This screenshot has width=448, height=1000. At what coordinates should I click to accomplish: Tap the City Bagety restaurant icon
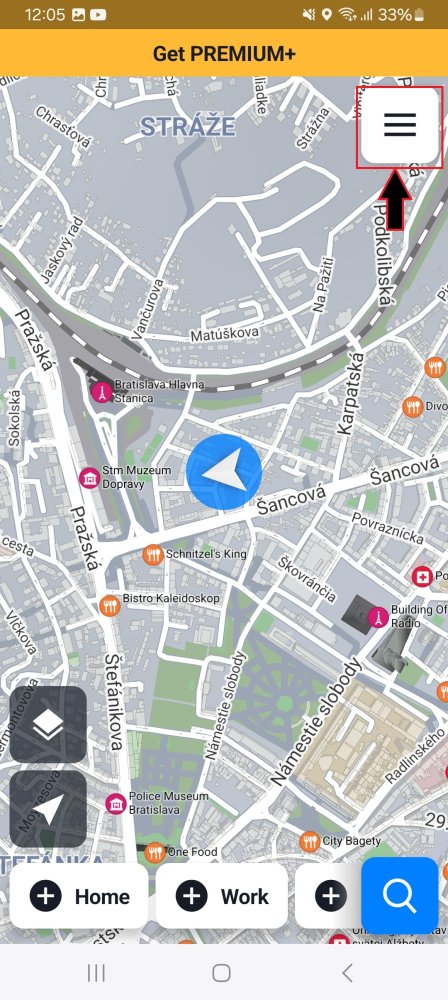click(x=310, y=842)
